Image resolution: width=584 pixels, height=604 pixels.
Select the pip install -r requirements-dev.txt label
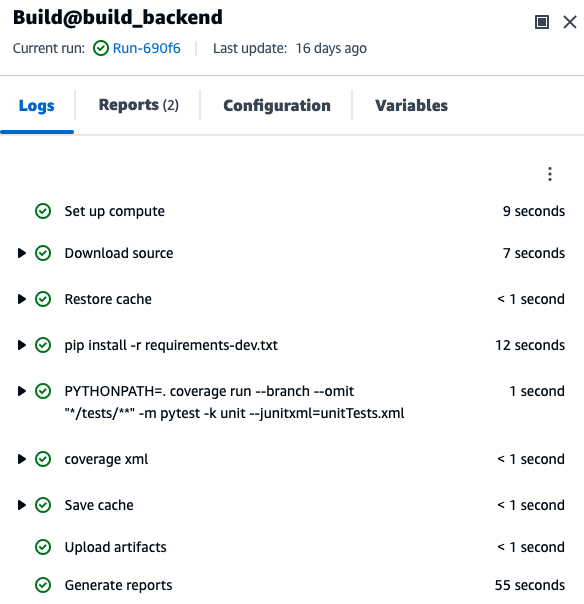point(171,346)
